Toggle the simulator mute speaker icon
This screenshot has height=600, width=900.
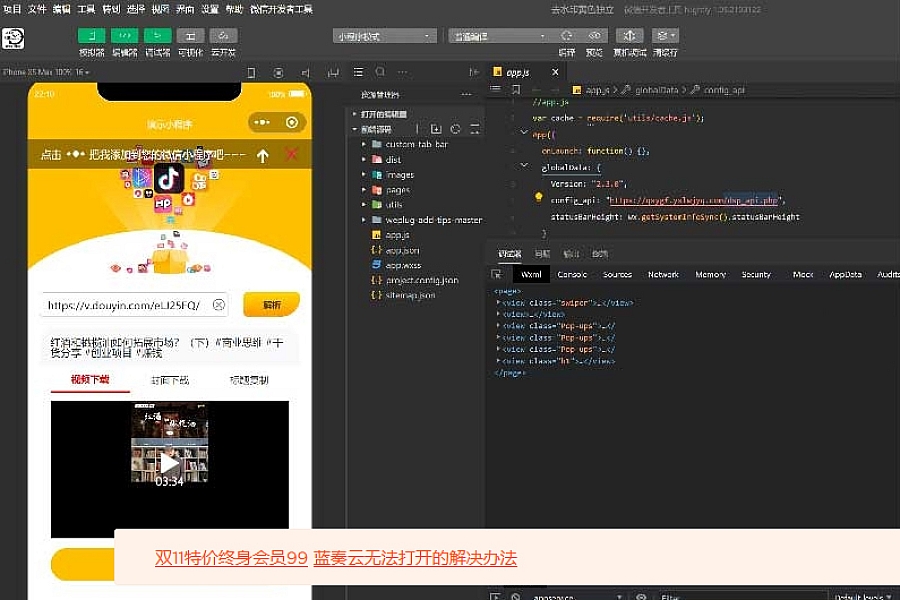[x=306, y=73]
